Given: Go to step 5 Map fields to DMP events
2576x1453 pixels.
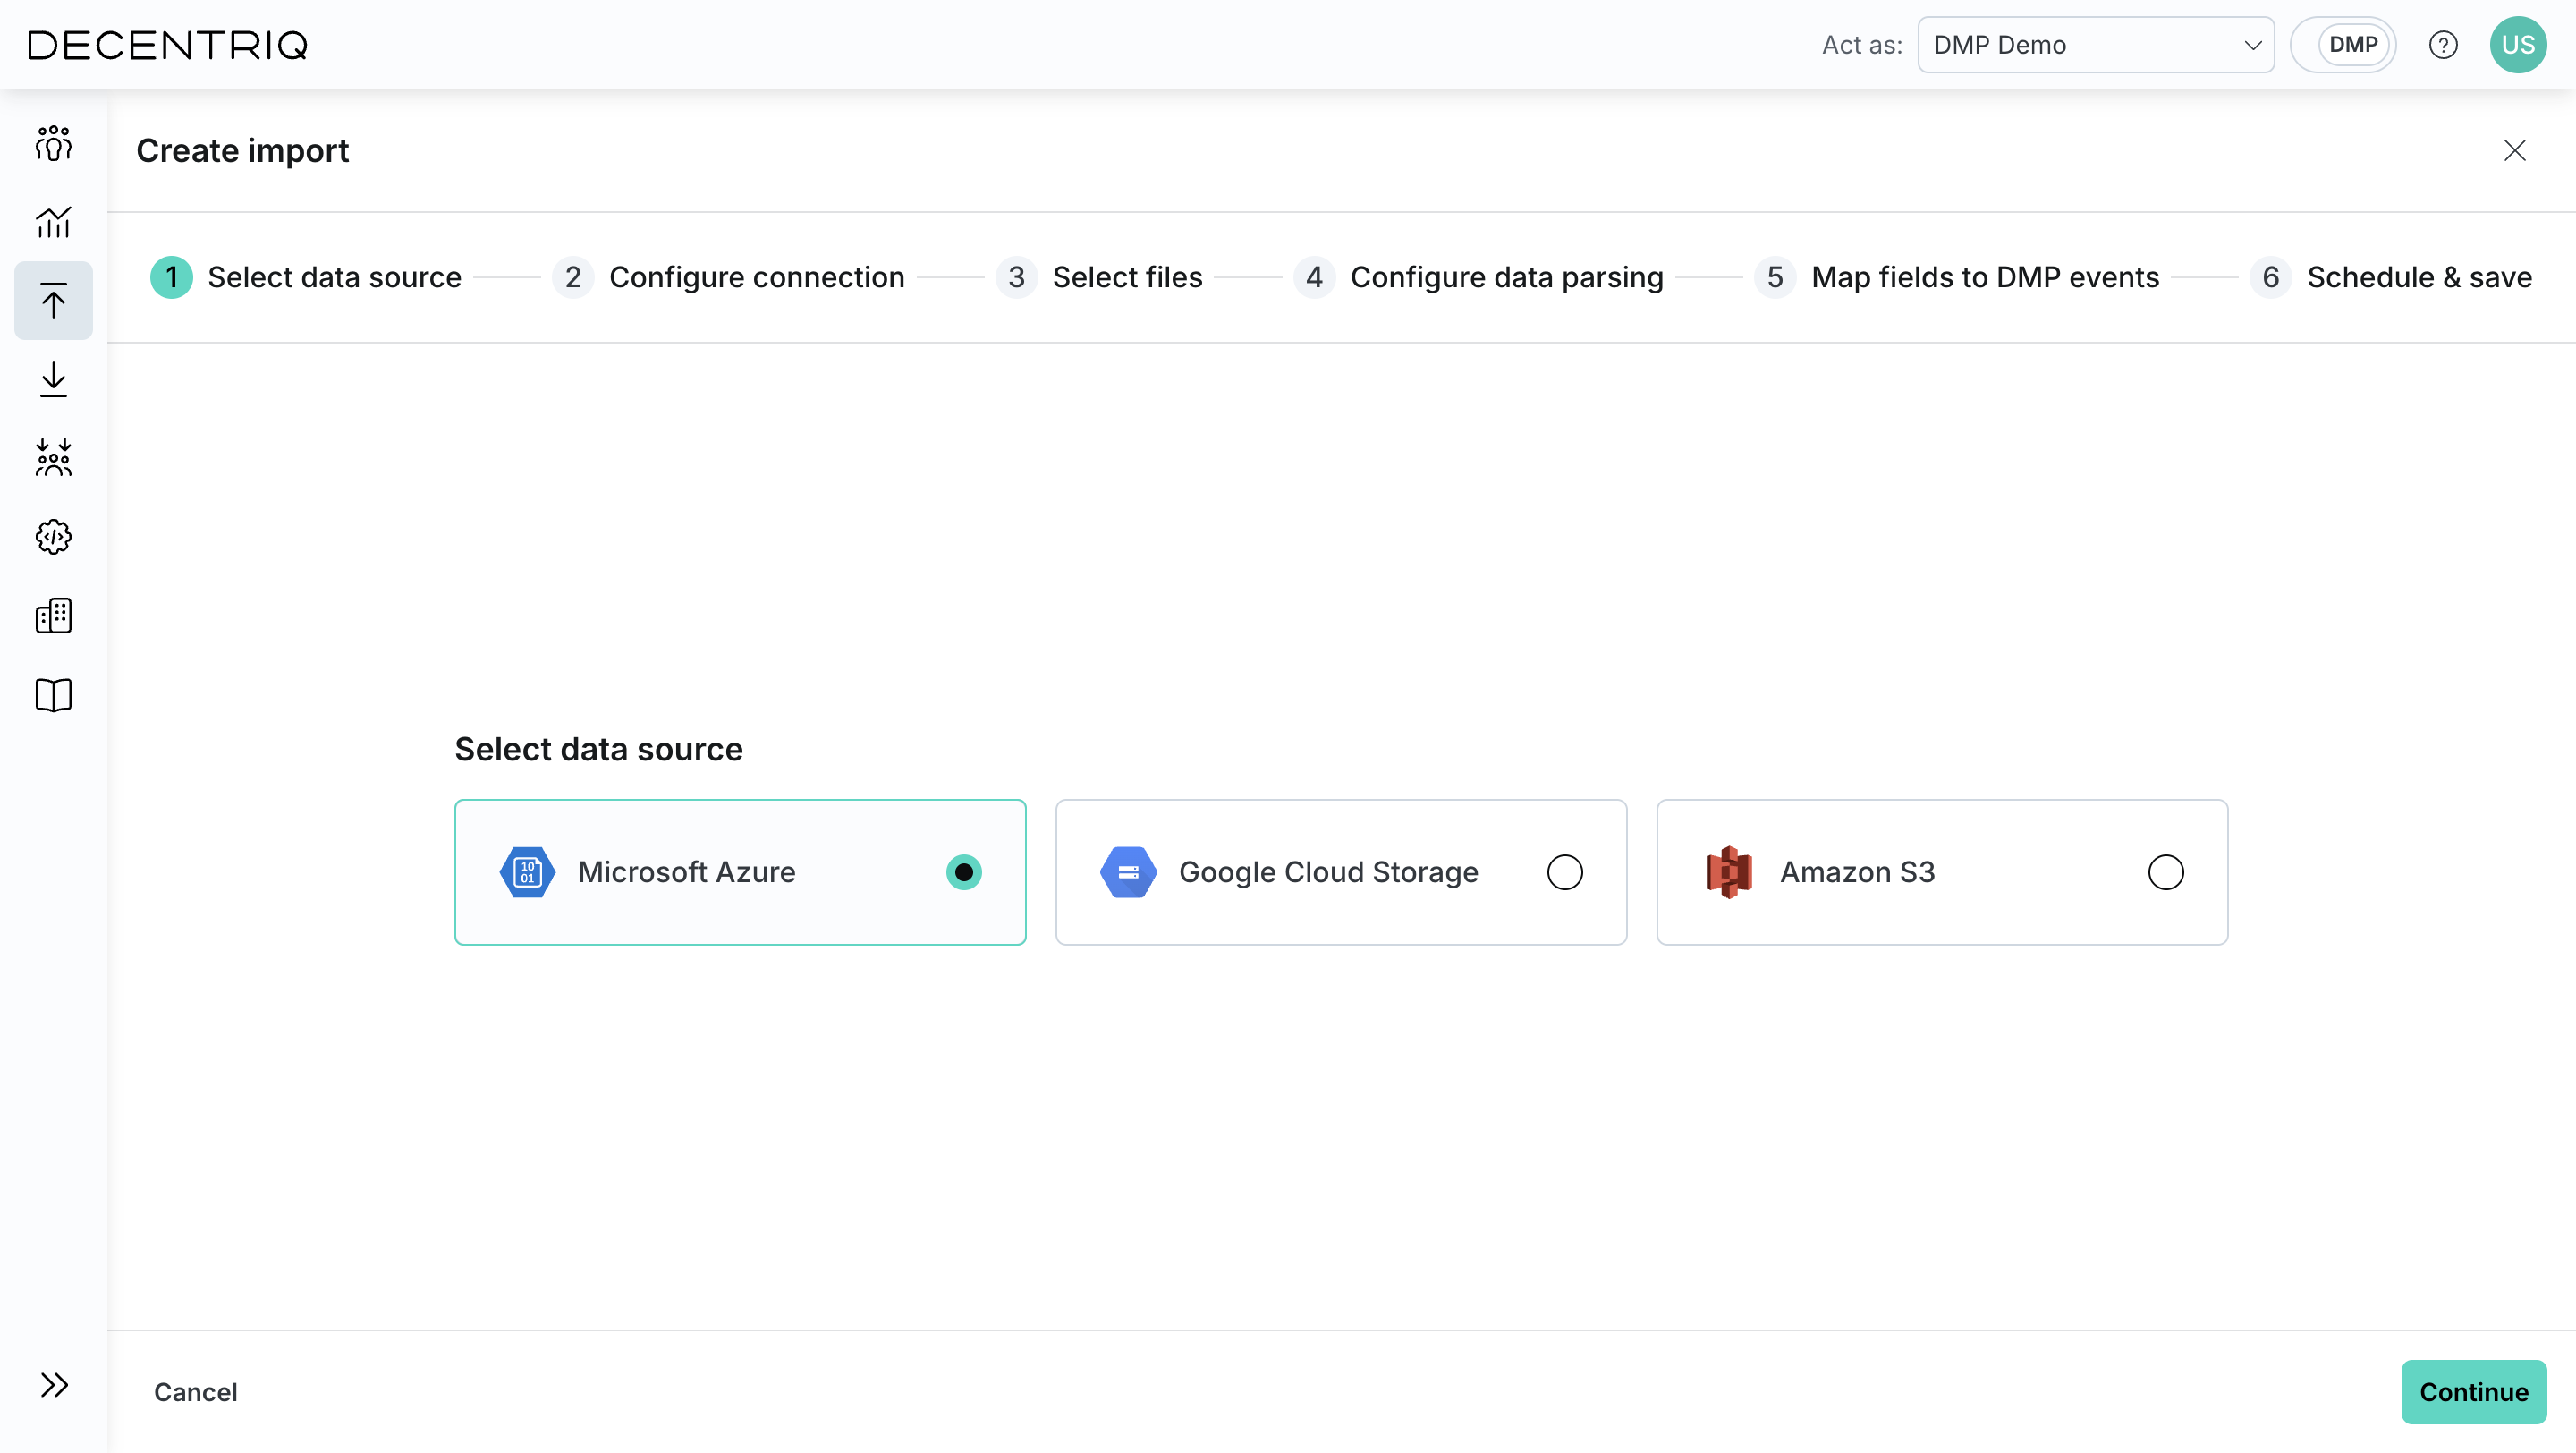Looking at the screenshot, I should tap(1957, 277).
